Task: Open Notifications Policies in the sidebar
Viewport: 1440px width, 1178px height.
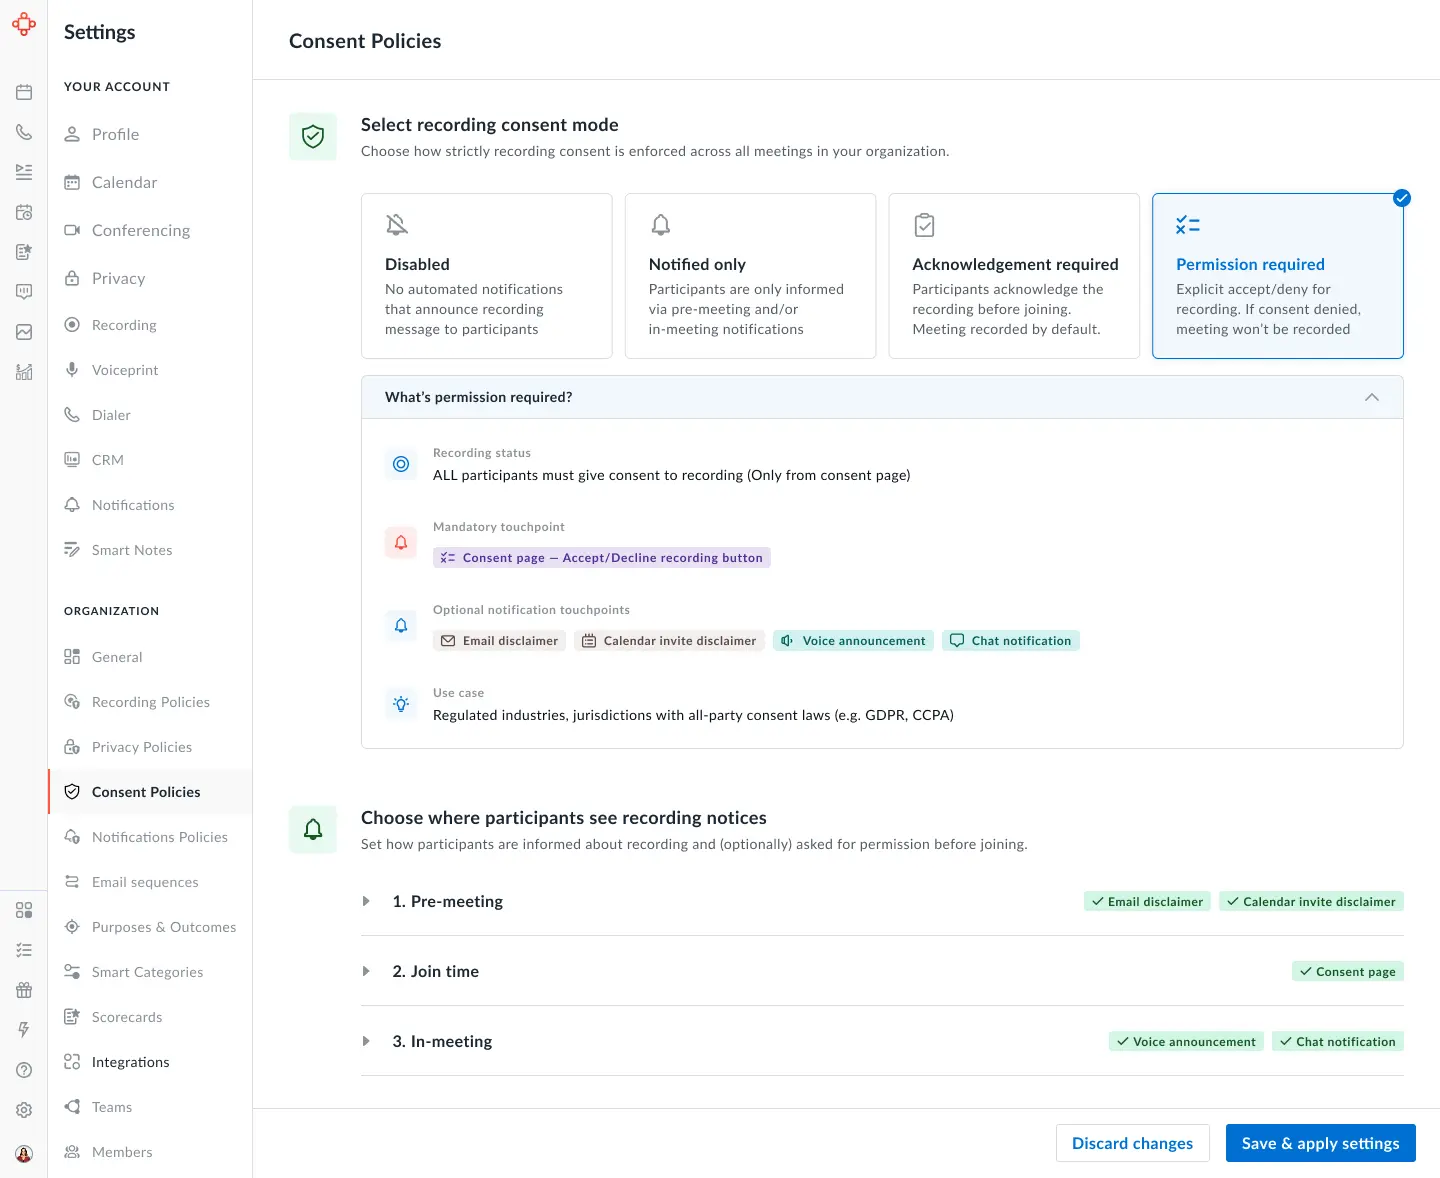Action: 159,836
